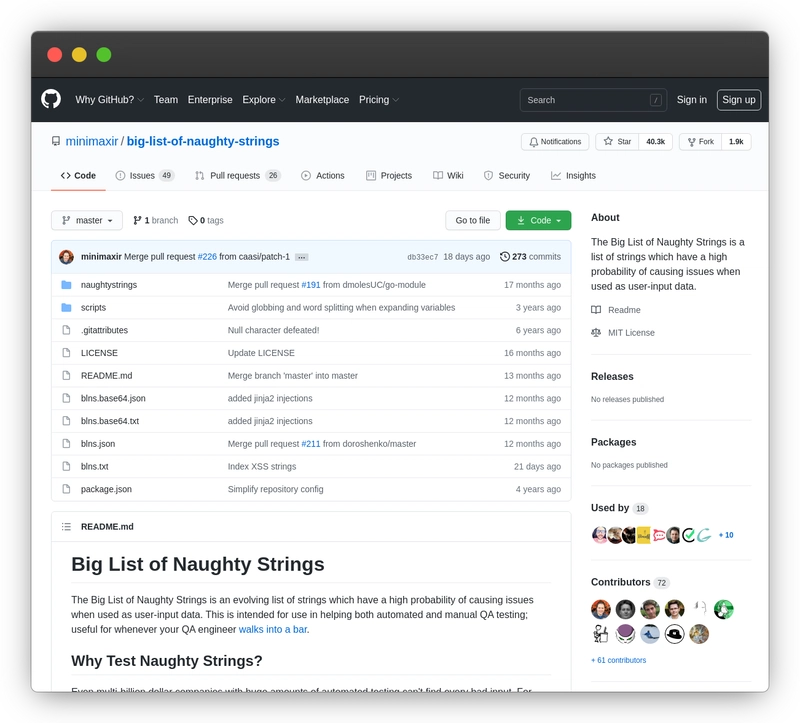Screen dimensions: 800x723
Task: Switch to the Actions tab
Action: (x=322, y=176)
